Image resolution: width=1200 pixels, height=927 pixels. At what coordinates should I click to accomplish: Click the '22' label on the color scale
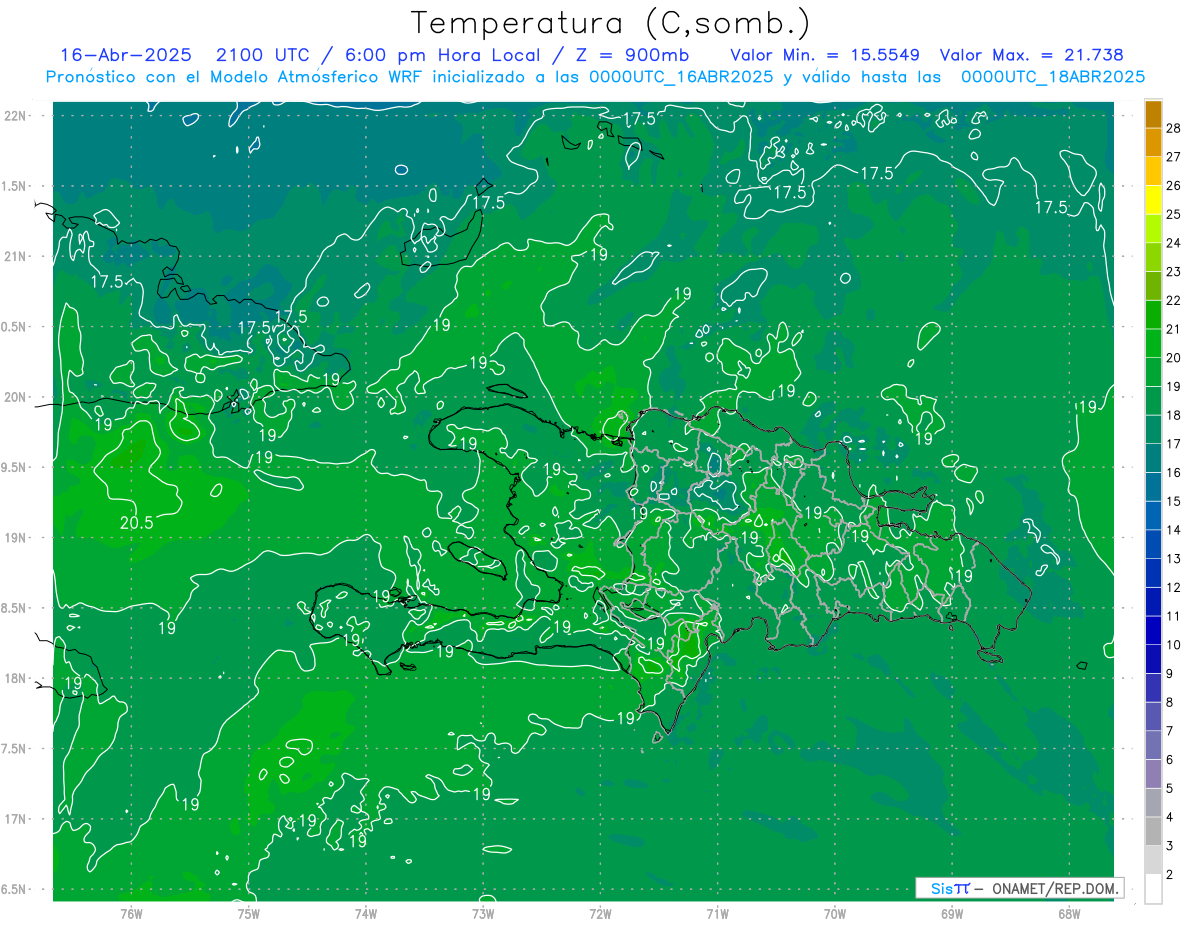click(x=1174, y=300)
